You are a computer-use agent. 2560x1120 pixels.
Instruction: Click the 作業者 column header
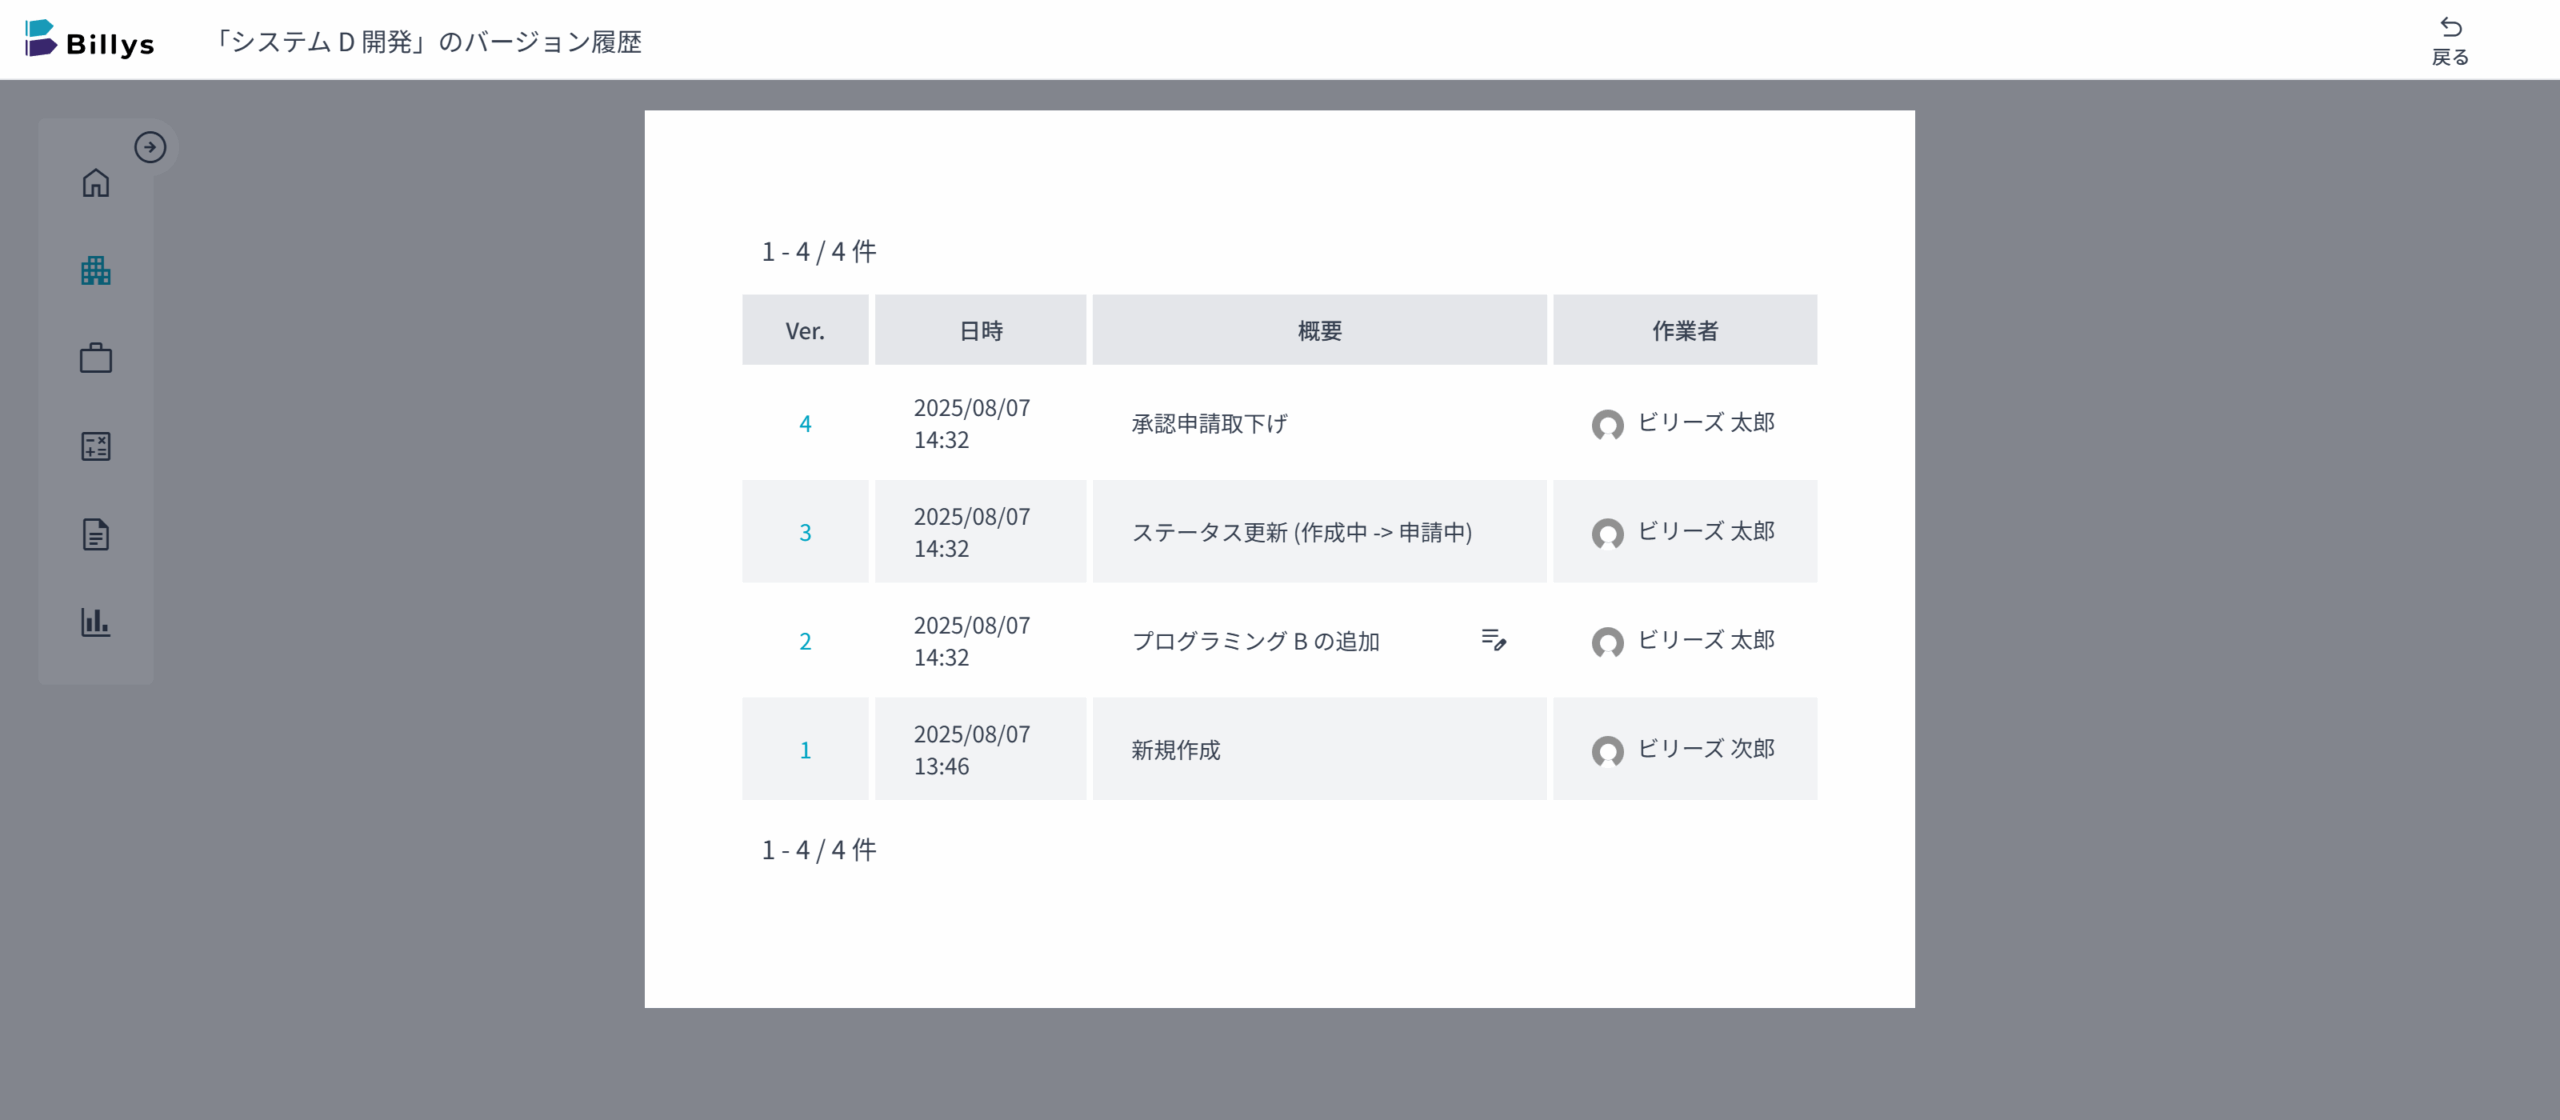tap(1685, 330)
